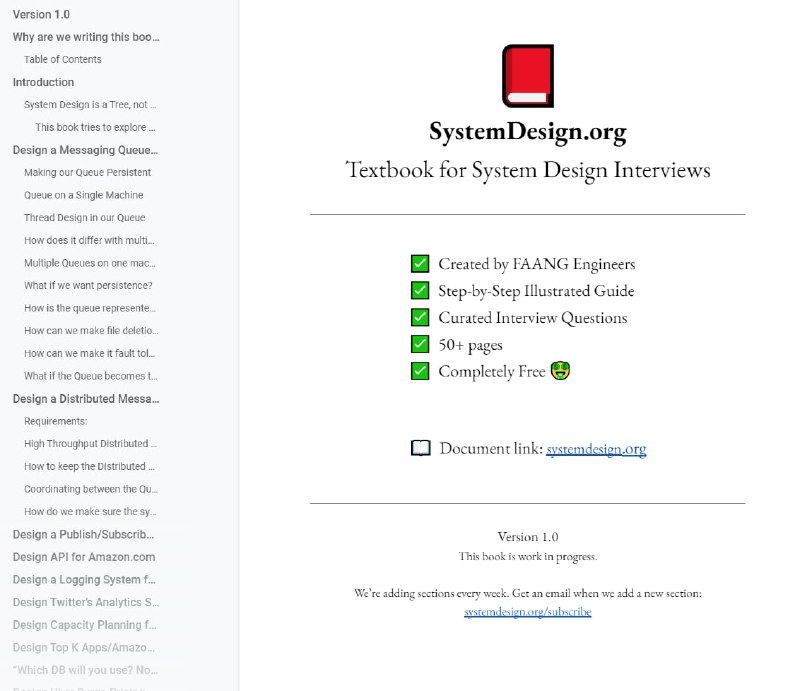Jump to Design API for Amazon.com section
The width and height of the screenshot is (800, 691).
84,557
